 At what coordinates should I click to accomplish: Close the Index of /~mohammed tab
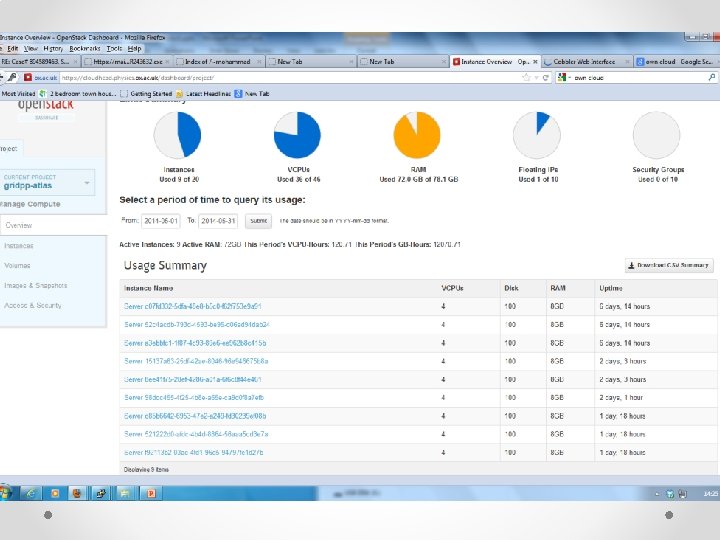pyautogui.click(x=259, y=62)
